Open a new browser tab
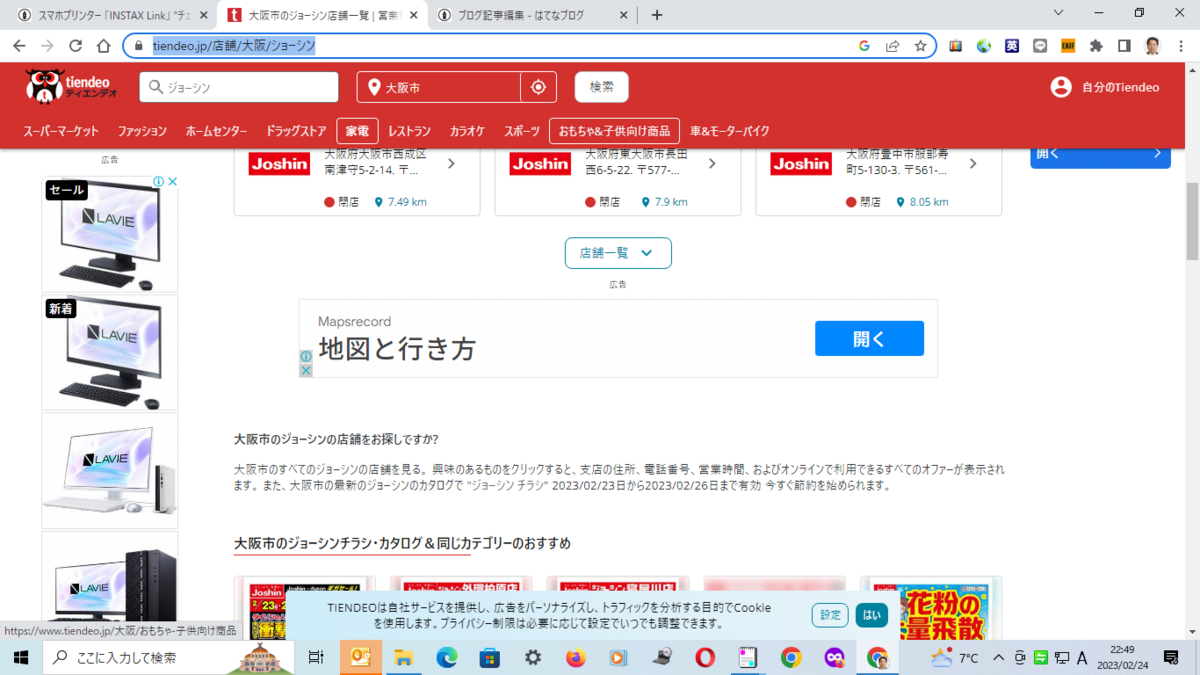The height and width of the screenshot is (675, 1200). click(x=656, y=15)
